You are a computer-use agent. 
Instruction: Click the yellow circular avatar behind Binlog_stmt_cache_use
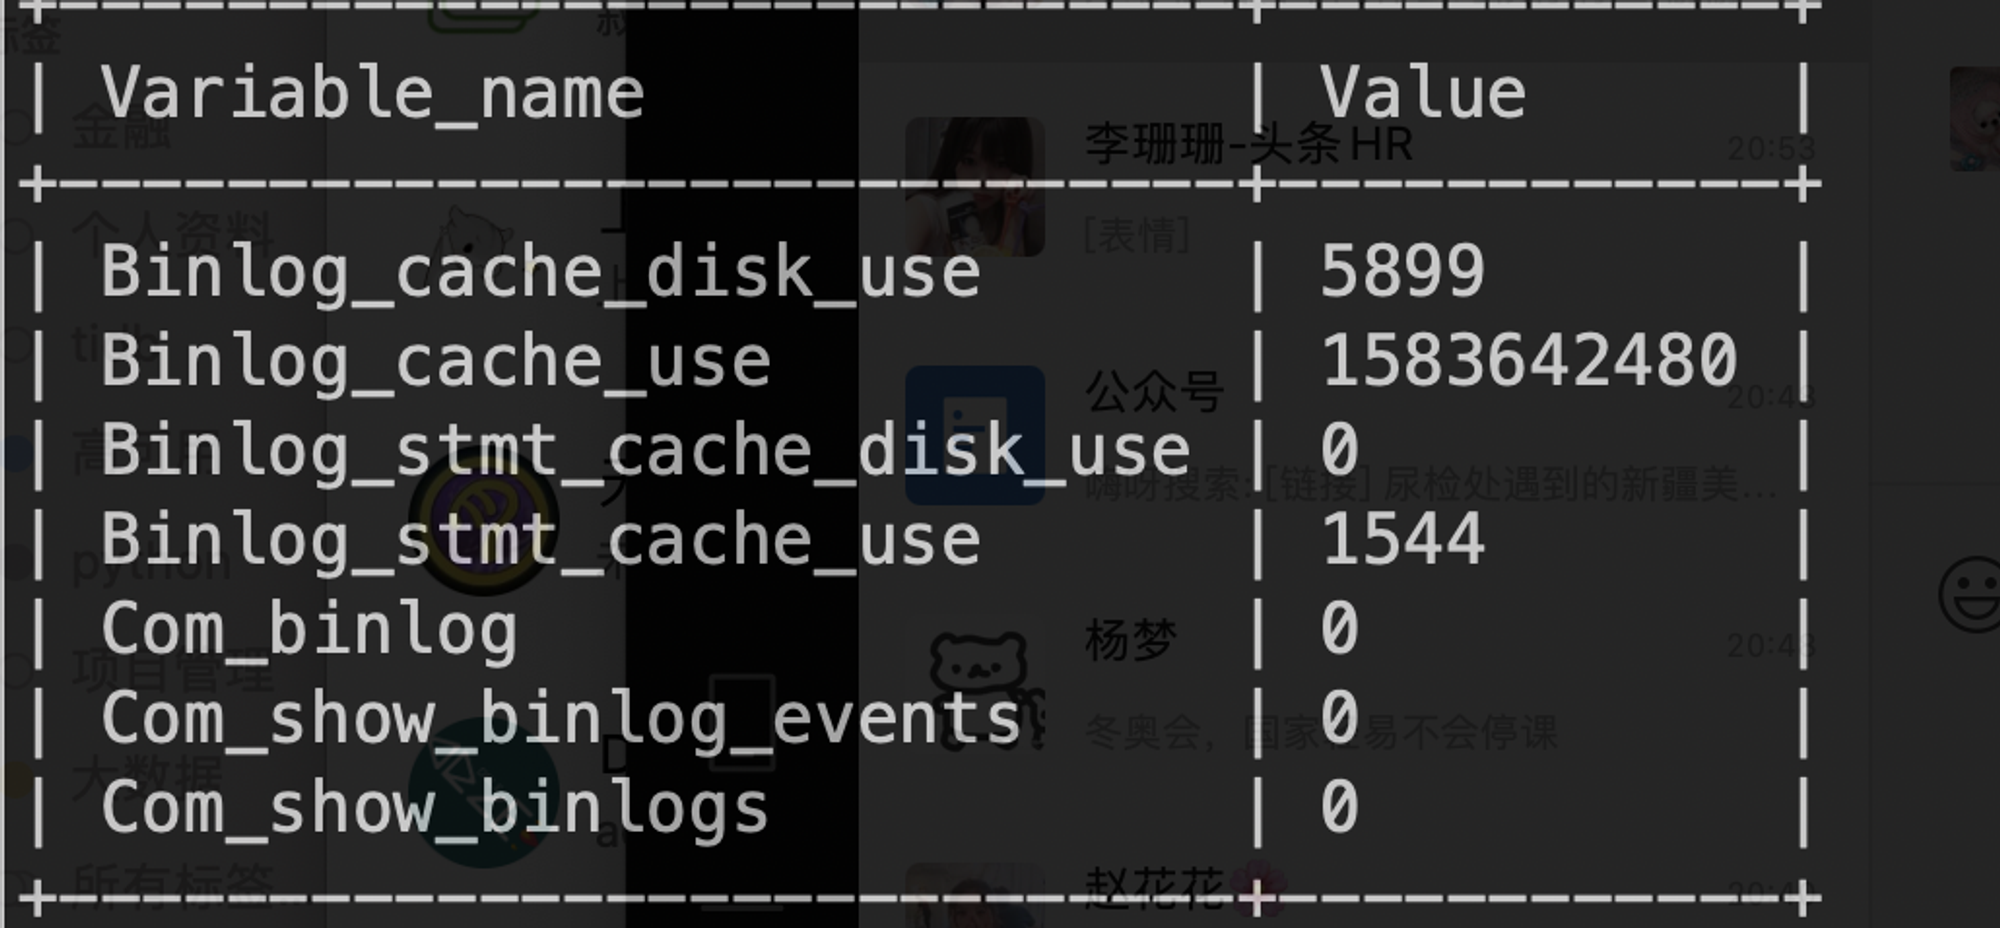coord(483,520)
